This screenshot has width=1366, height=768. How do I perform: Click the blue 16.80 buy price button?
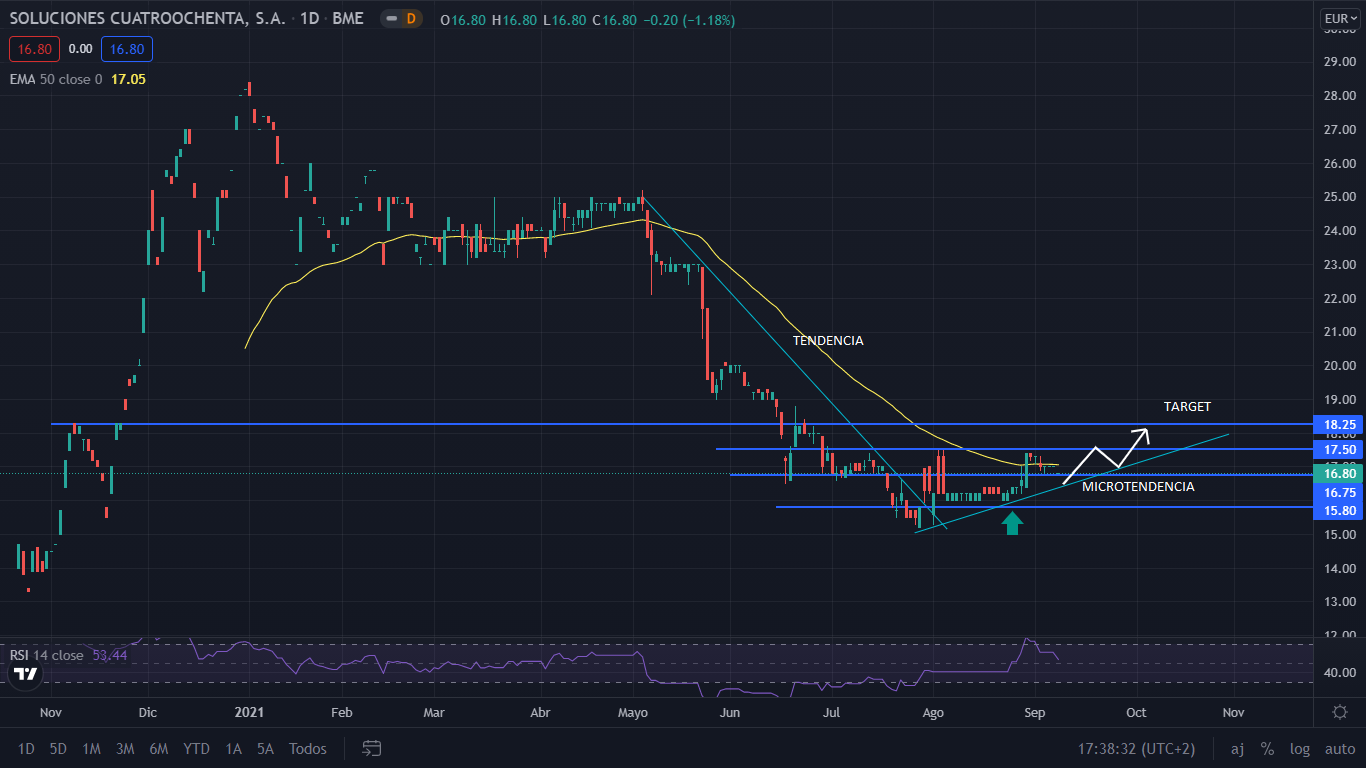(x=127, y=49)
